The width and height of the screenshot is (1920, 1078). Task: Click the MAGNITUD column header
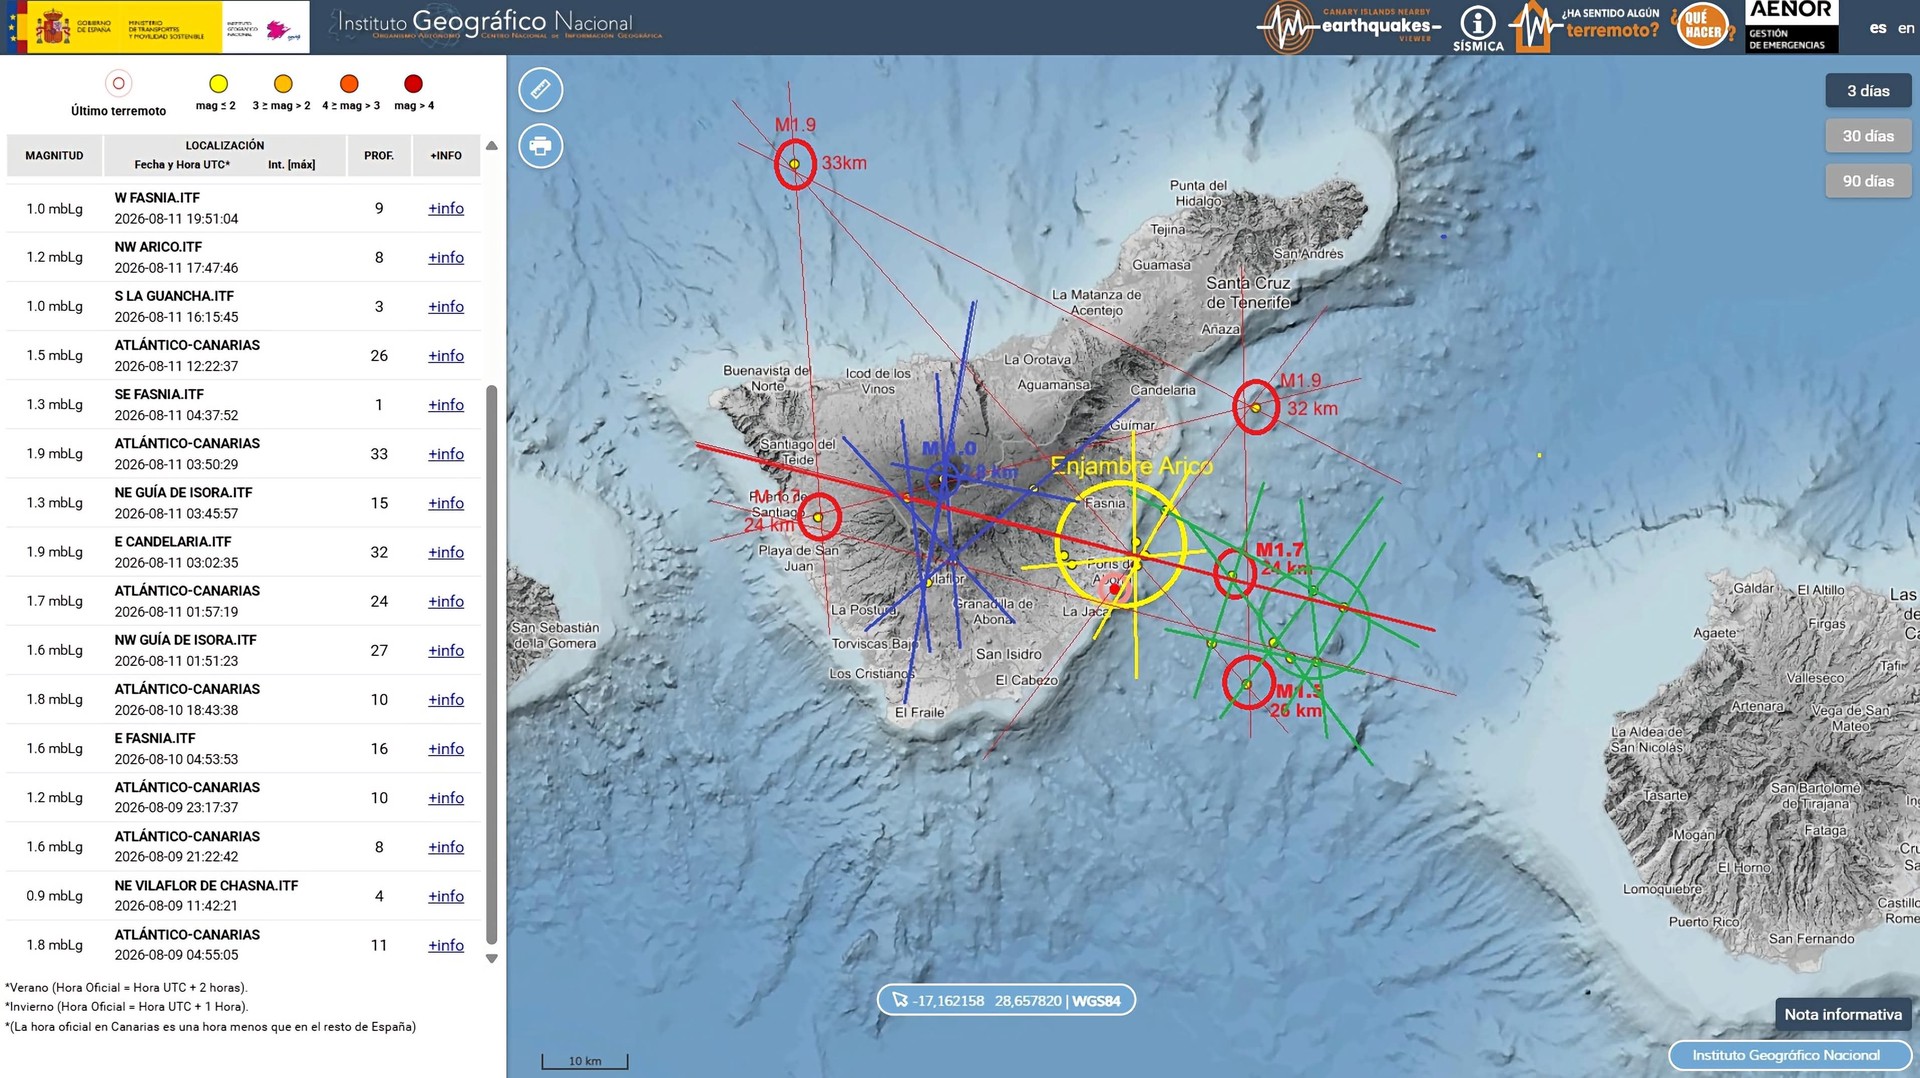point(54,156)
